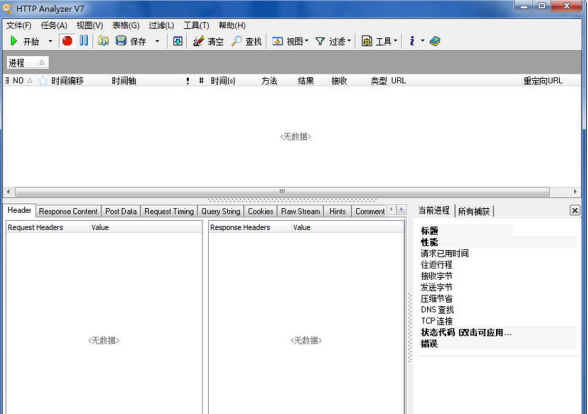Open the Grid (表格) menu
This screenshot has height=414, width=588.
pos(126,26)
